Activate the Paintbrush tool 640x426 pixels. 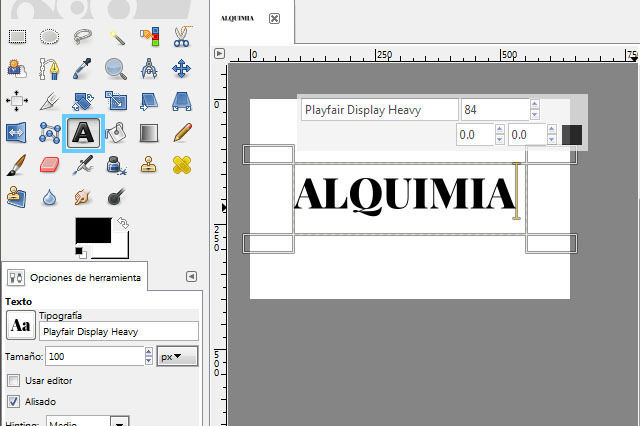pos(17,164)
